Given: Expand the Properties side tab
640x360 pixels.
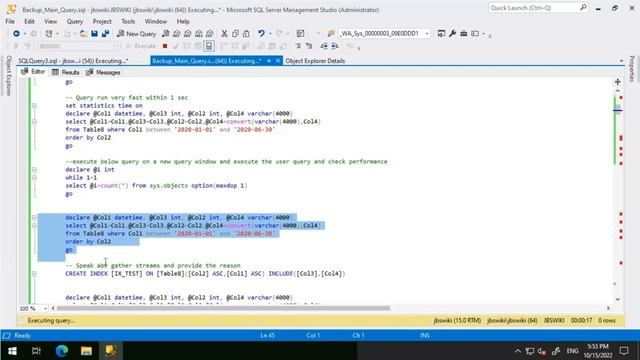Looking at the screenshot, I should [x=632, y=69].
